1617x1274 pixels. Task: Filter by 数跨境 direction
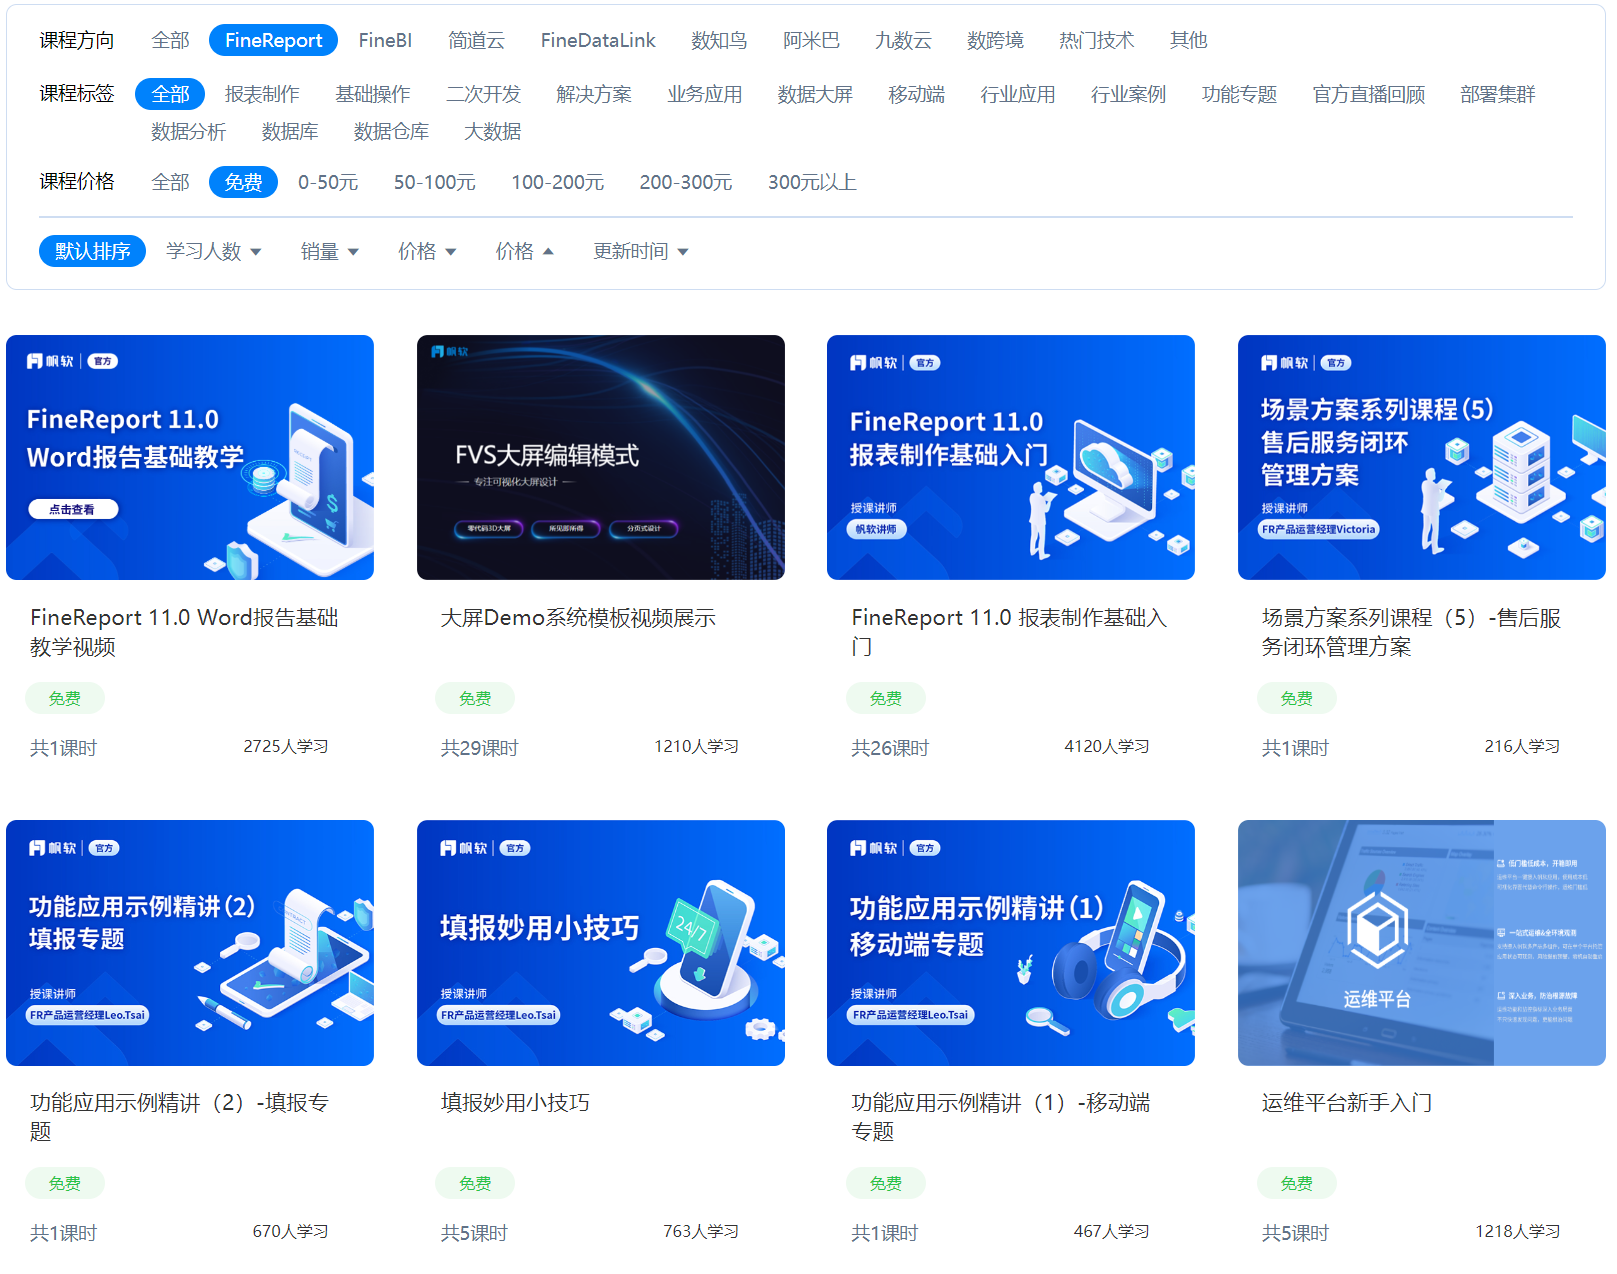pyautogui.click(x=995, y=40)
